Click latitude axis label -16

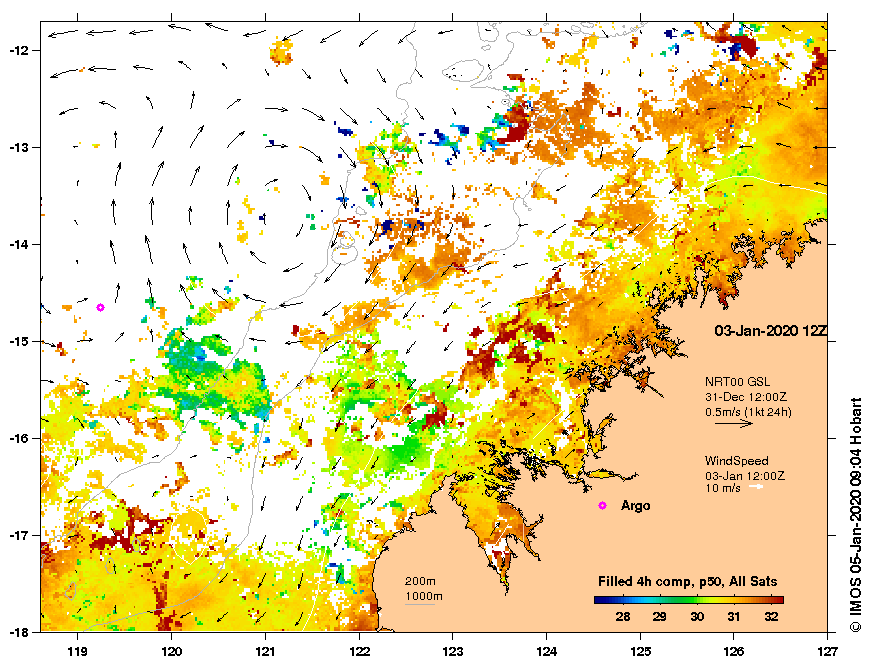[x=18, y=438]
